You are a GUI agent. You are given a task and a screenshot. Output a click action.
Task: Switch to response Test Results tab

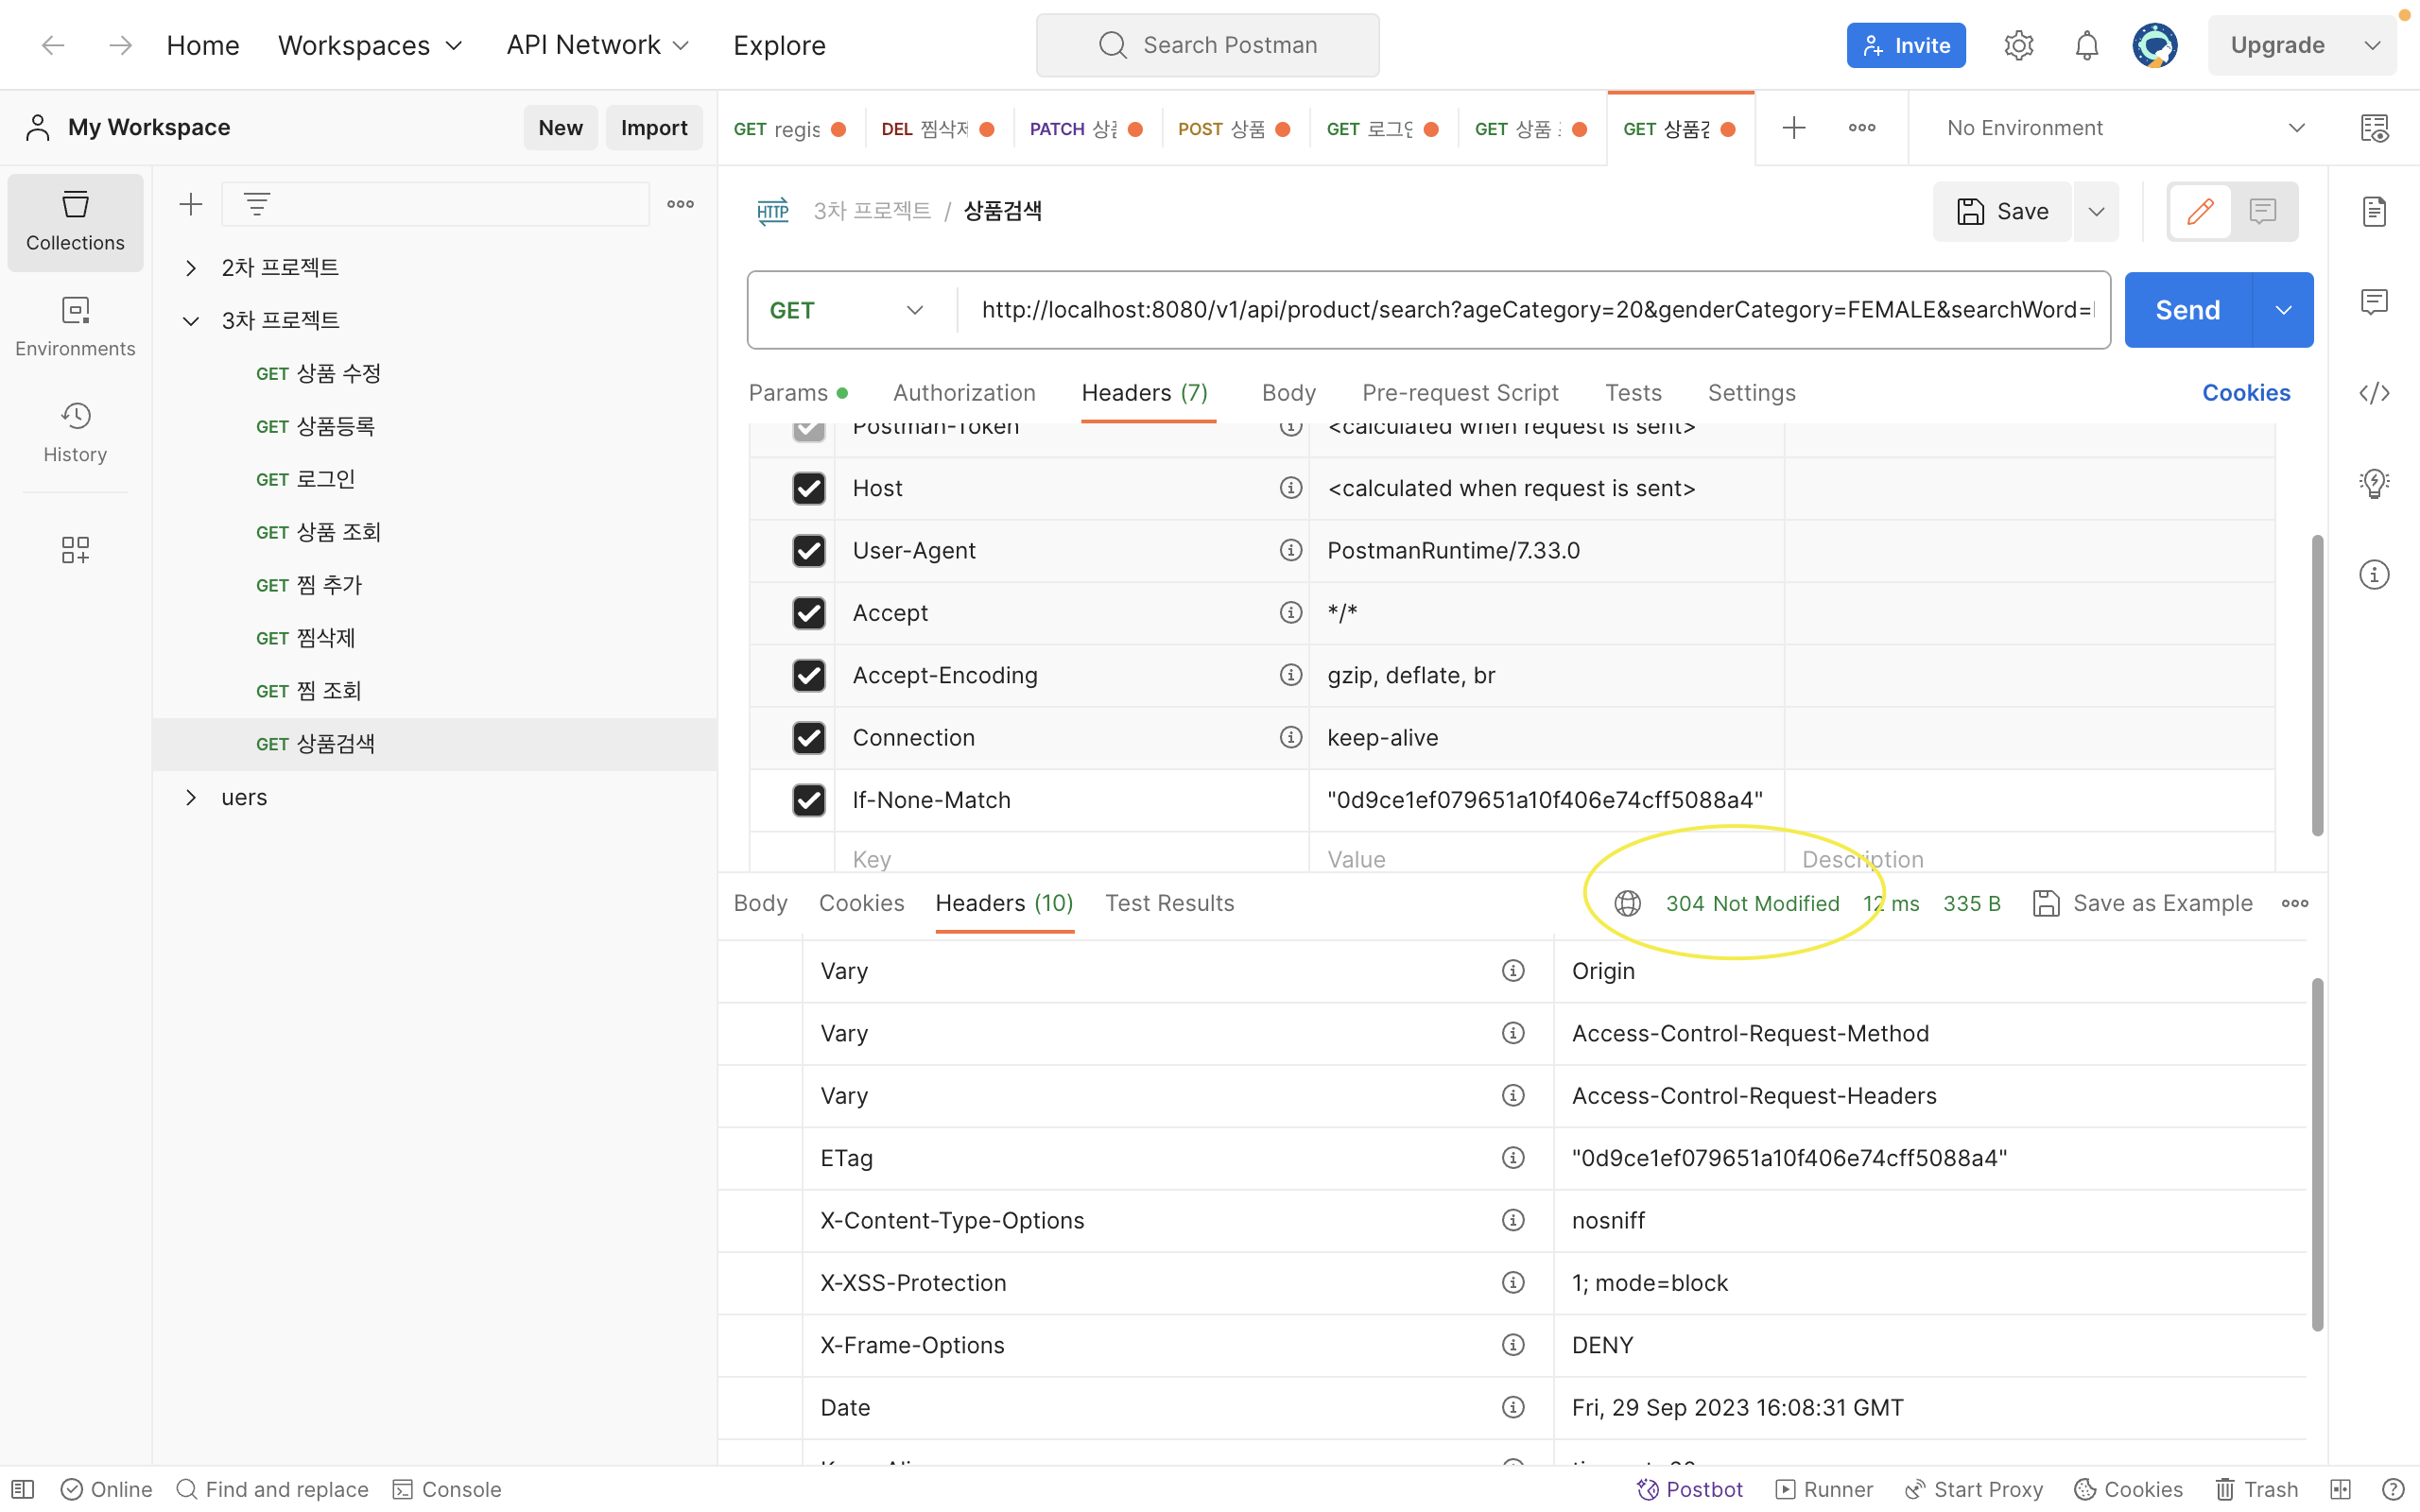pyautogui.click(x=1169, y=903)
